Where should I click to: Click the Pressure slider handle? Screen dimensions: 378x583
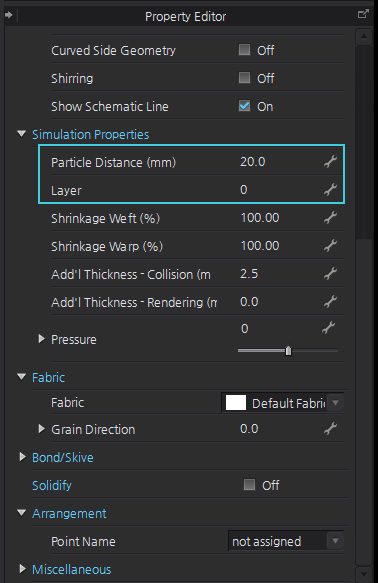point(288,351)
